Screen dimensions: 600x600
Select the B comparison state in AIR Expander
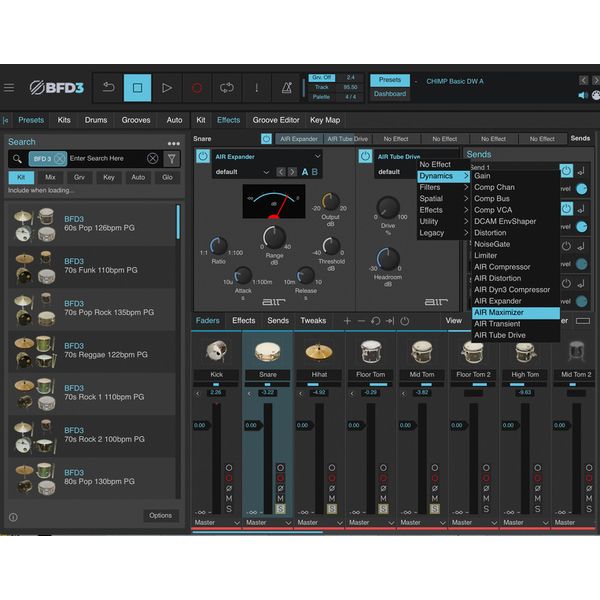click(x=315, y=172)
